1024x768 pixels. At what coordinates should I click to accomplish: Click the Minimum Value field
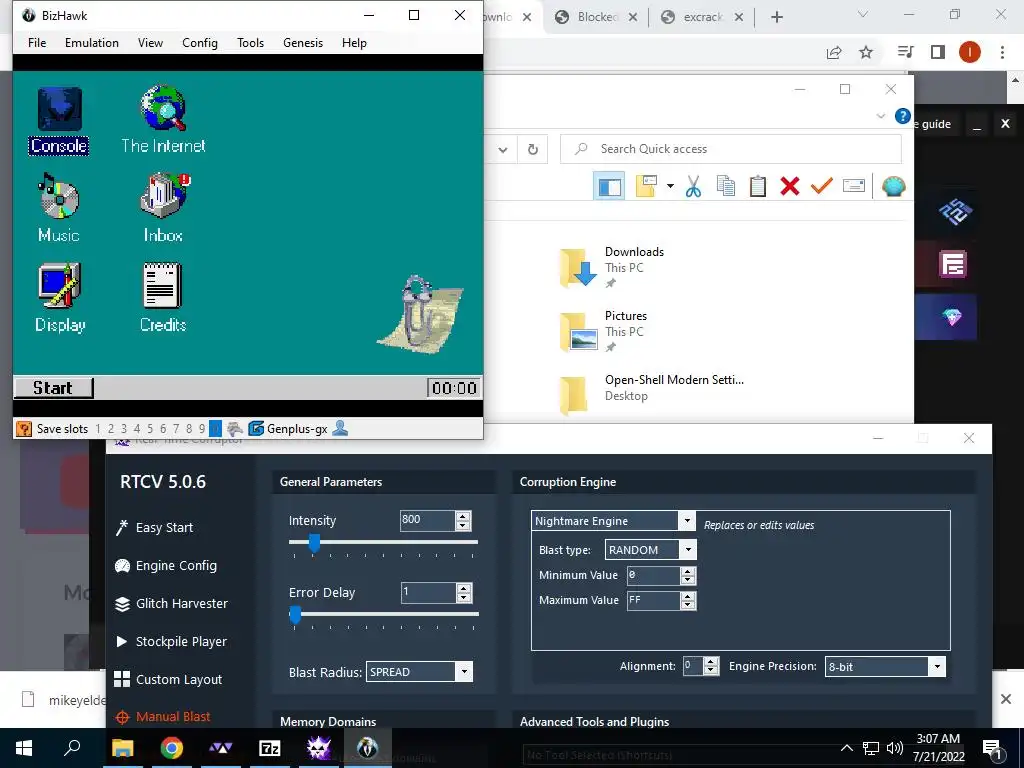(653, 575)
